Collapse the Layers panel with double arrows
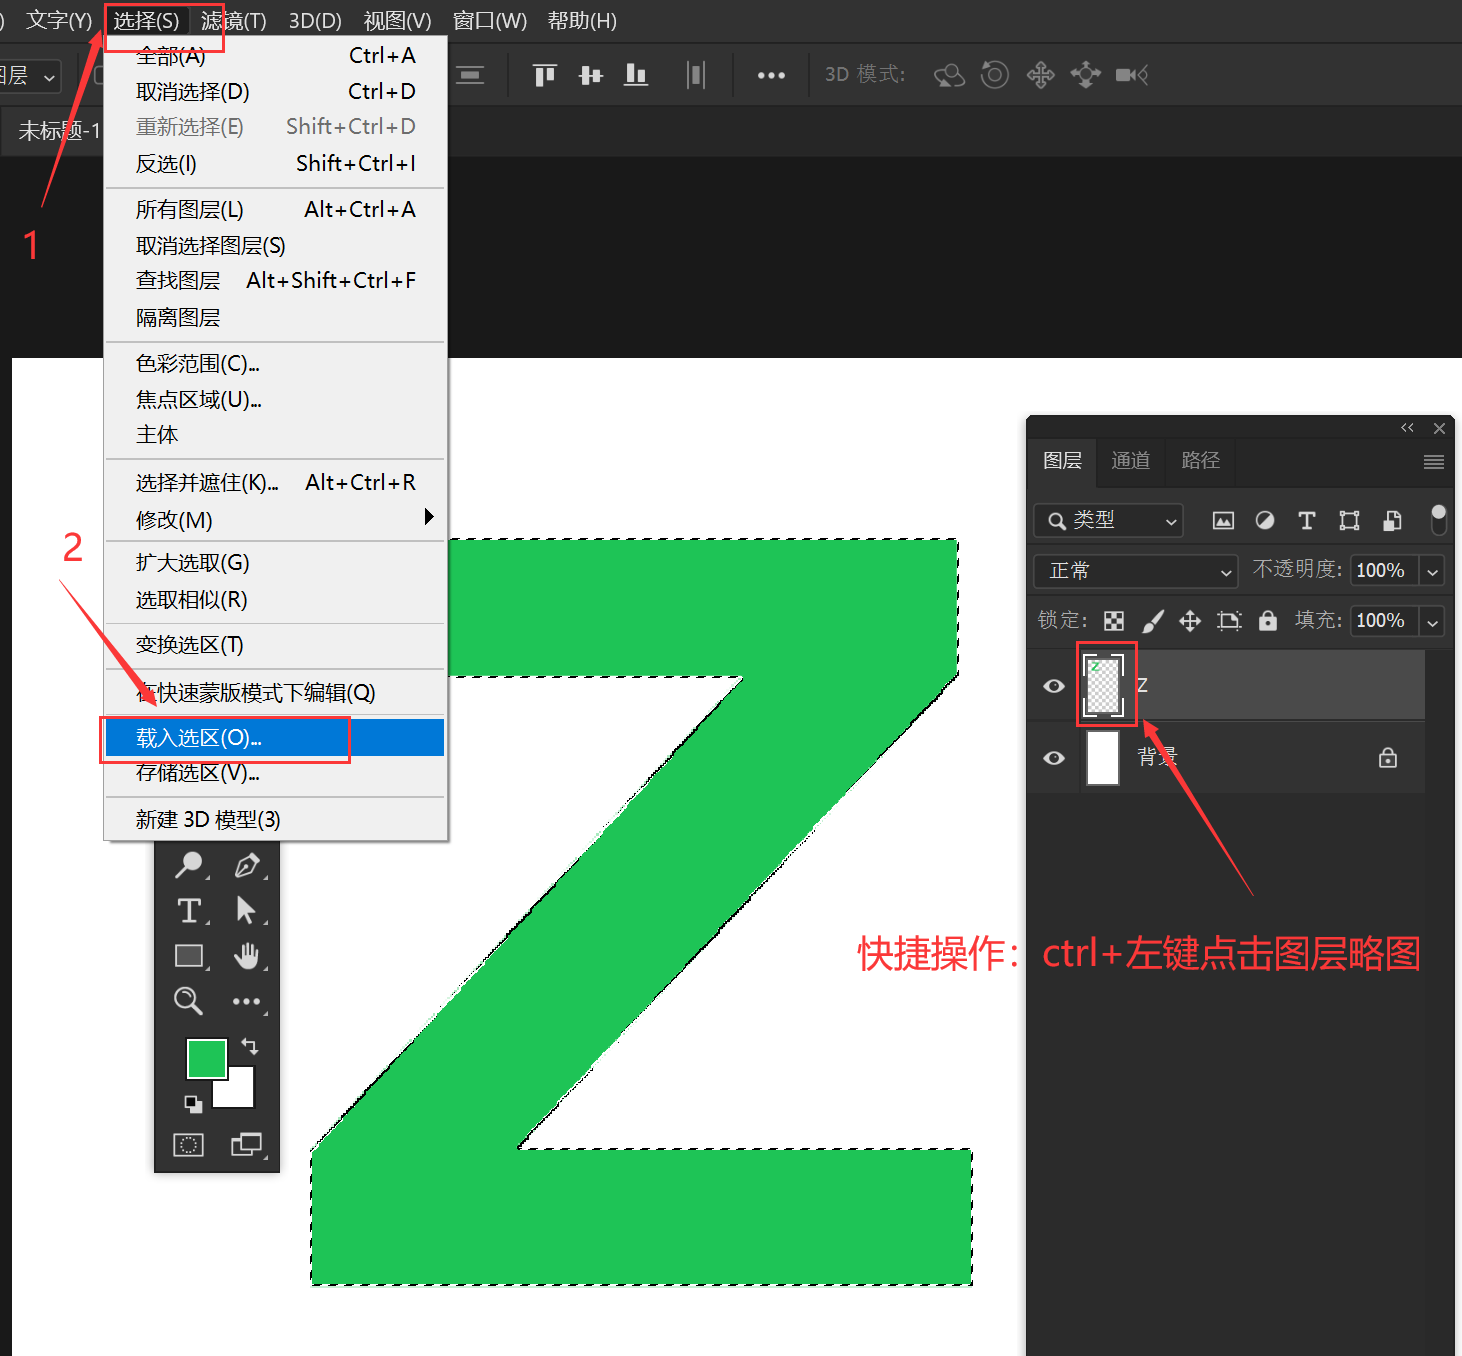This screenshot has height=1356, width=1462. click(x=1408, y=428)
